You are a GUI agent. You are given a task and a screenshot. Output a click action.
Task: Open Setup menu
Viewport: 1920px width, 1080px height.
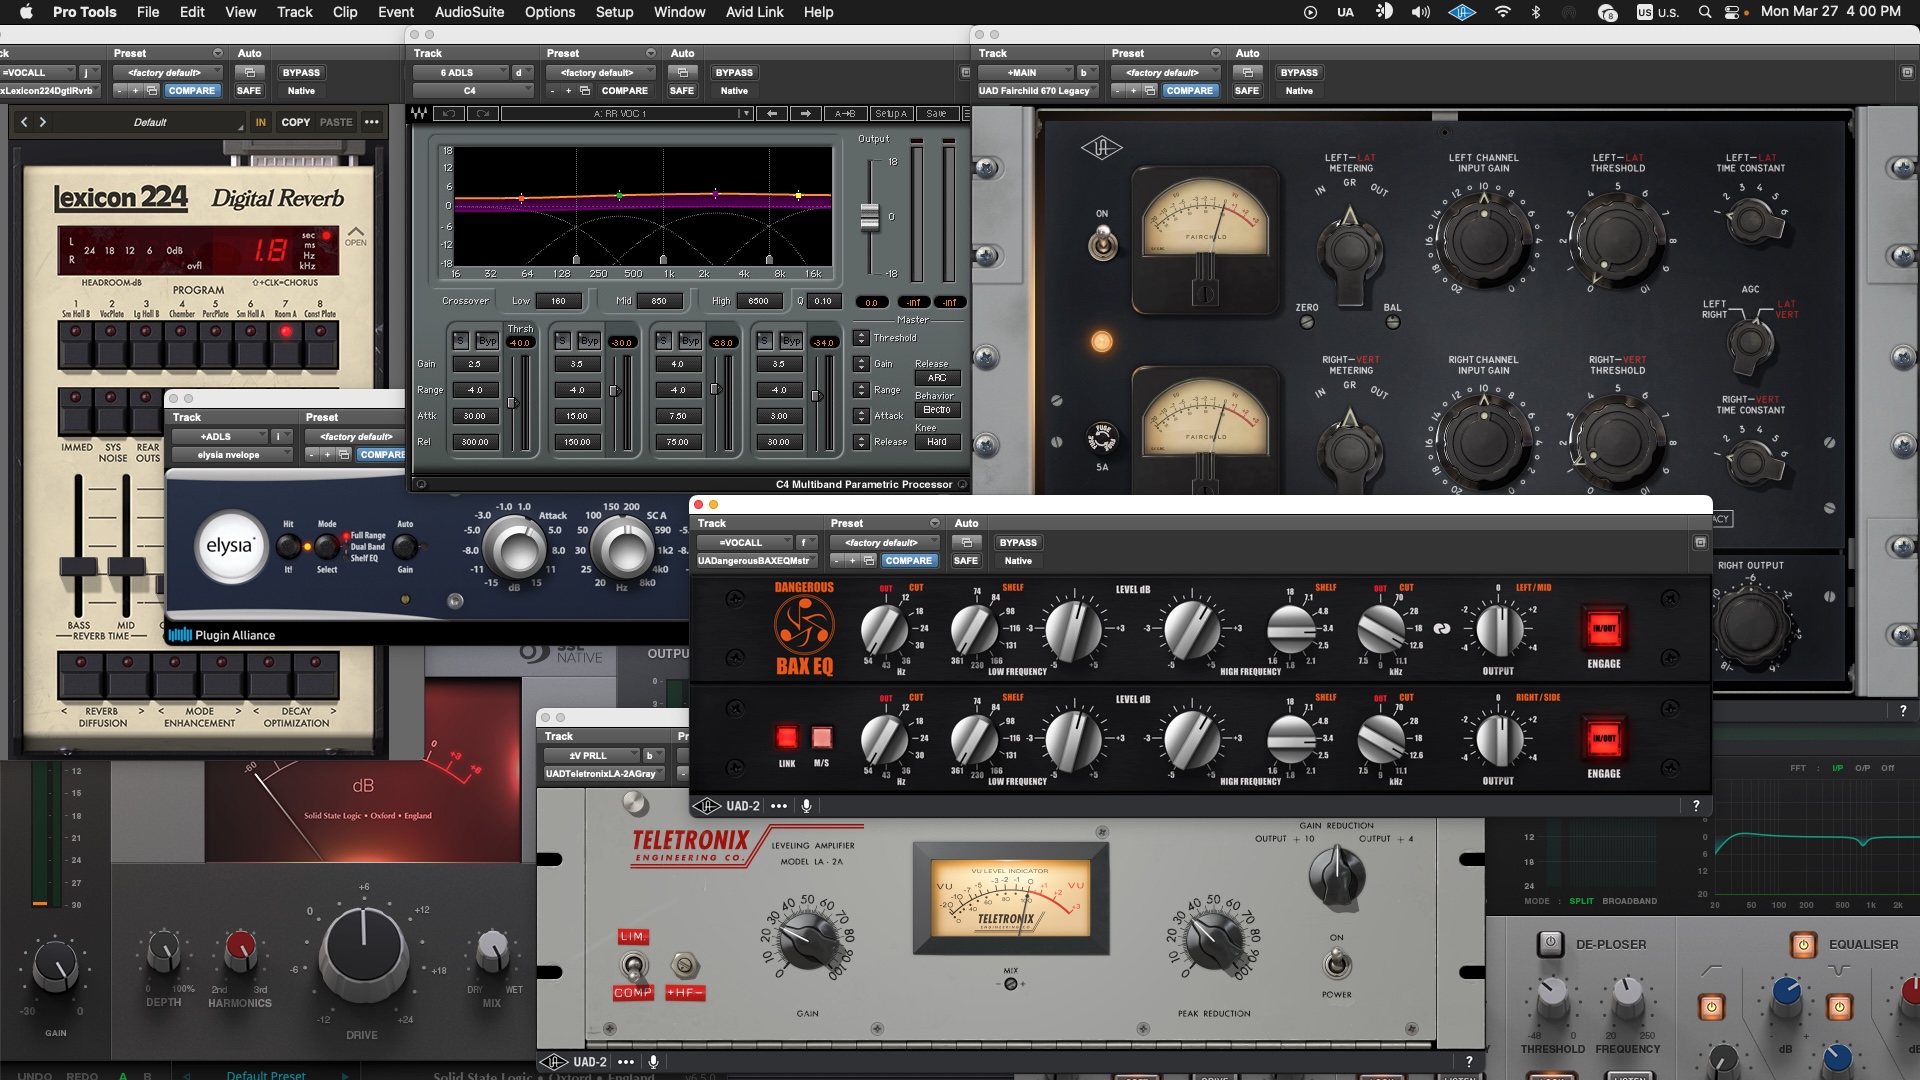point(615,12)
